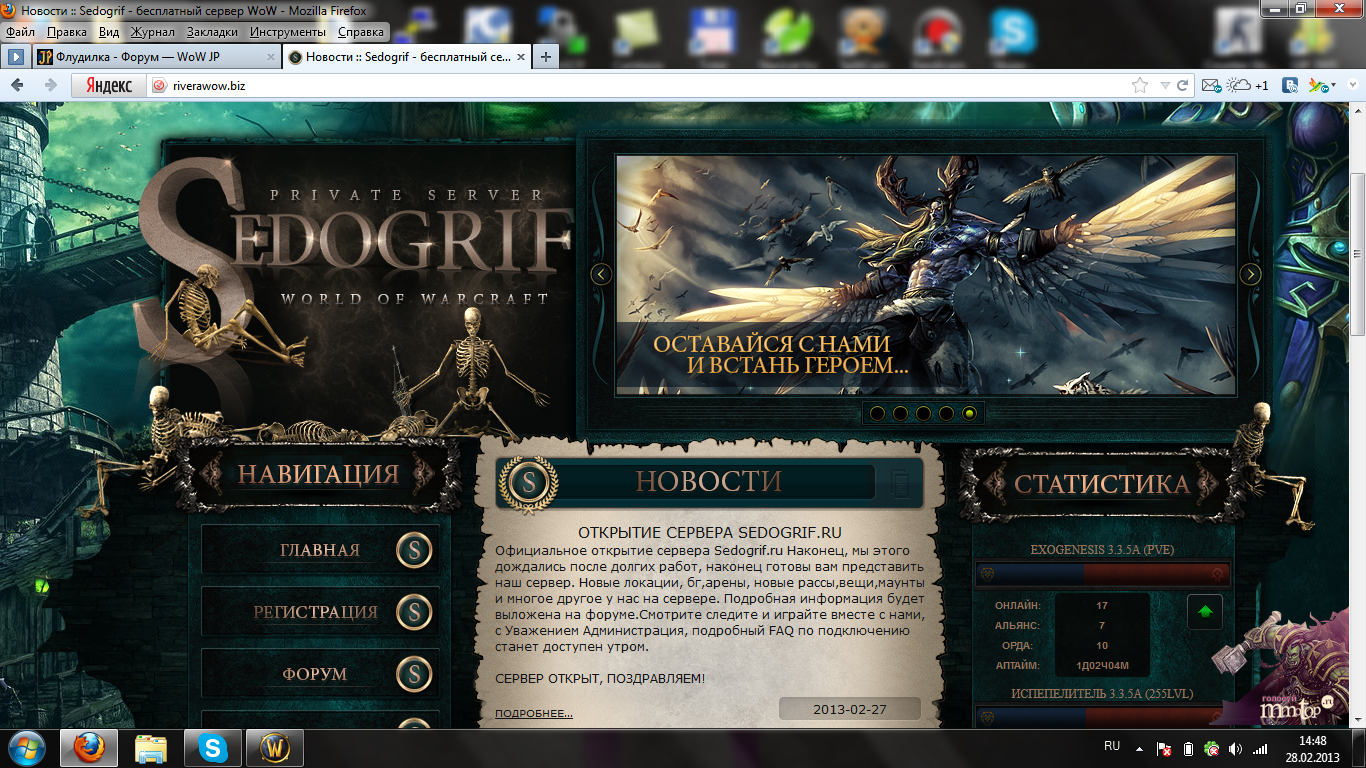
Task: Open Skype from the taskbar
Action: [x=213, y=748]
